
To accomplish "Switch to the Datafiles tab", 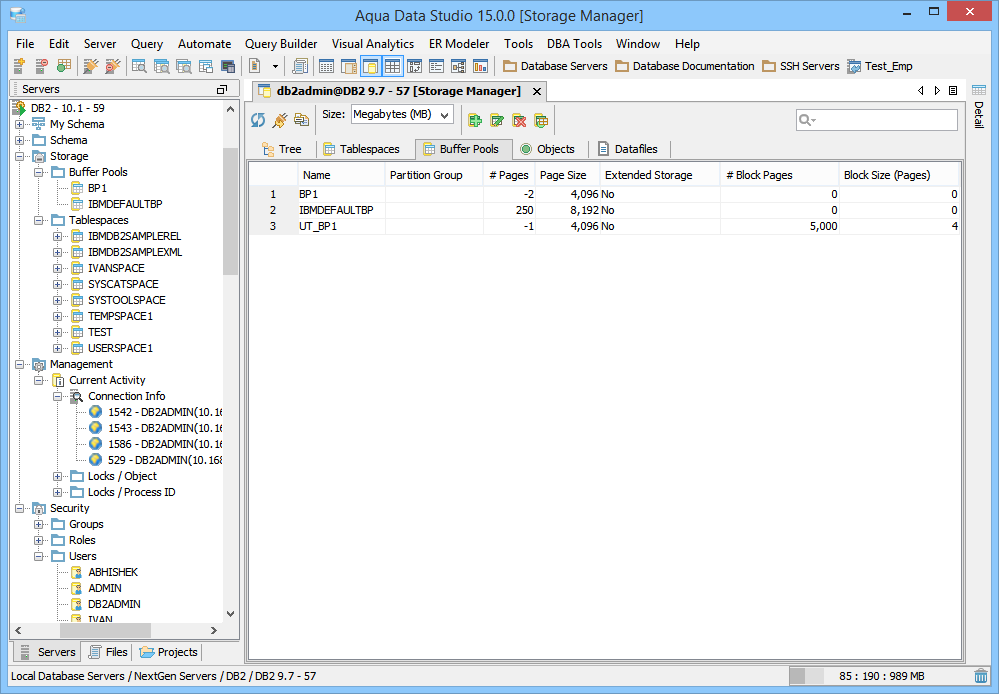I will pyautogui.click(x=628, y=149).
